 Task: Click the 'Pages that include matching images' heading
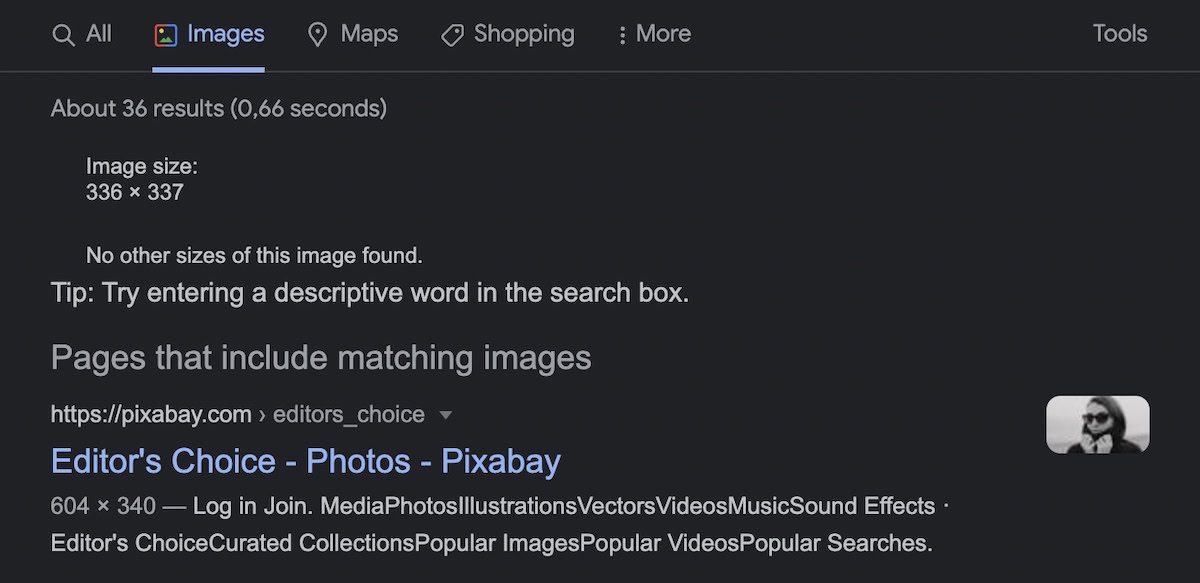(x=321, y=357)
